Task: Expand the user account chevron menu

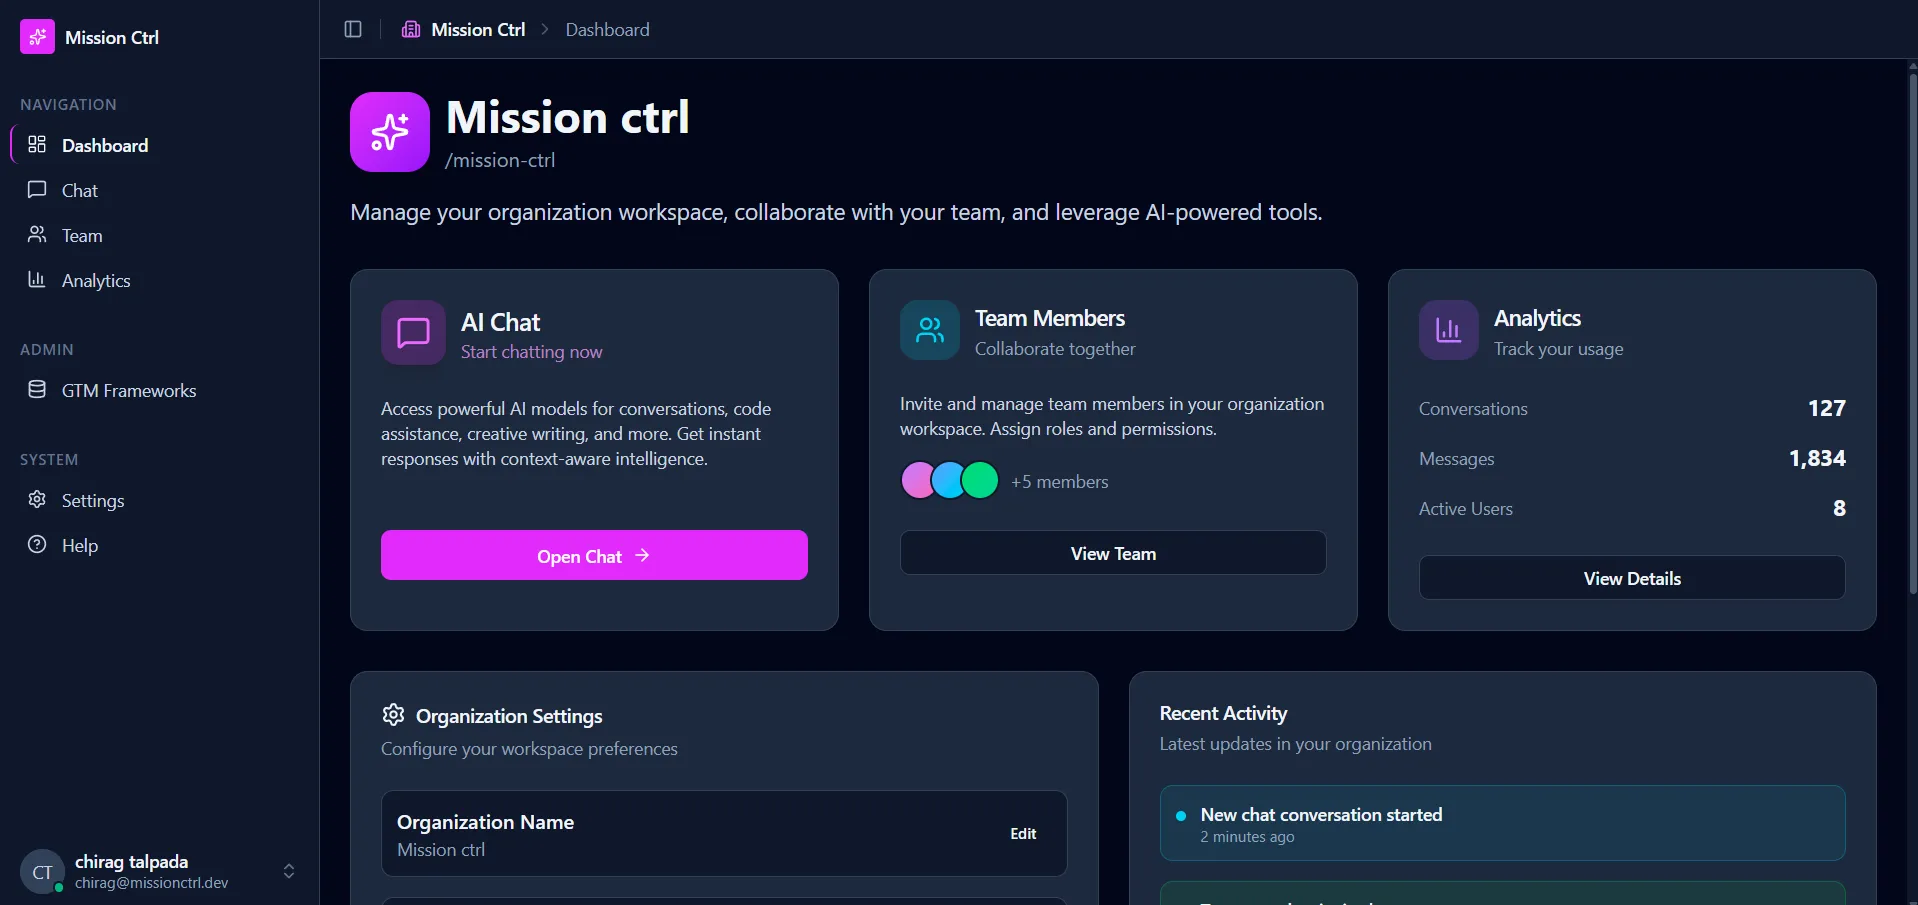Action: (288, 871)
